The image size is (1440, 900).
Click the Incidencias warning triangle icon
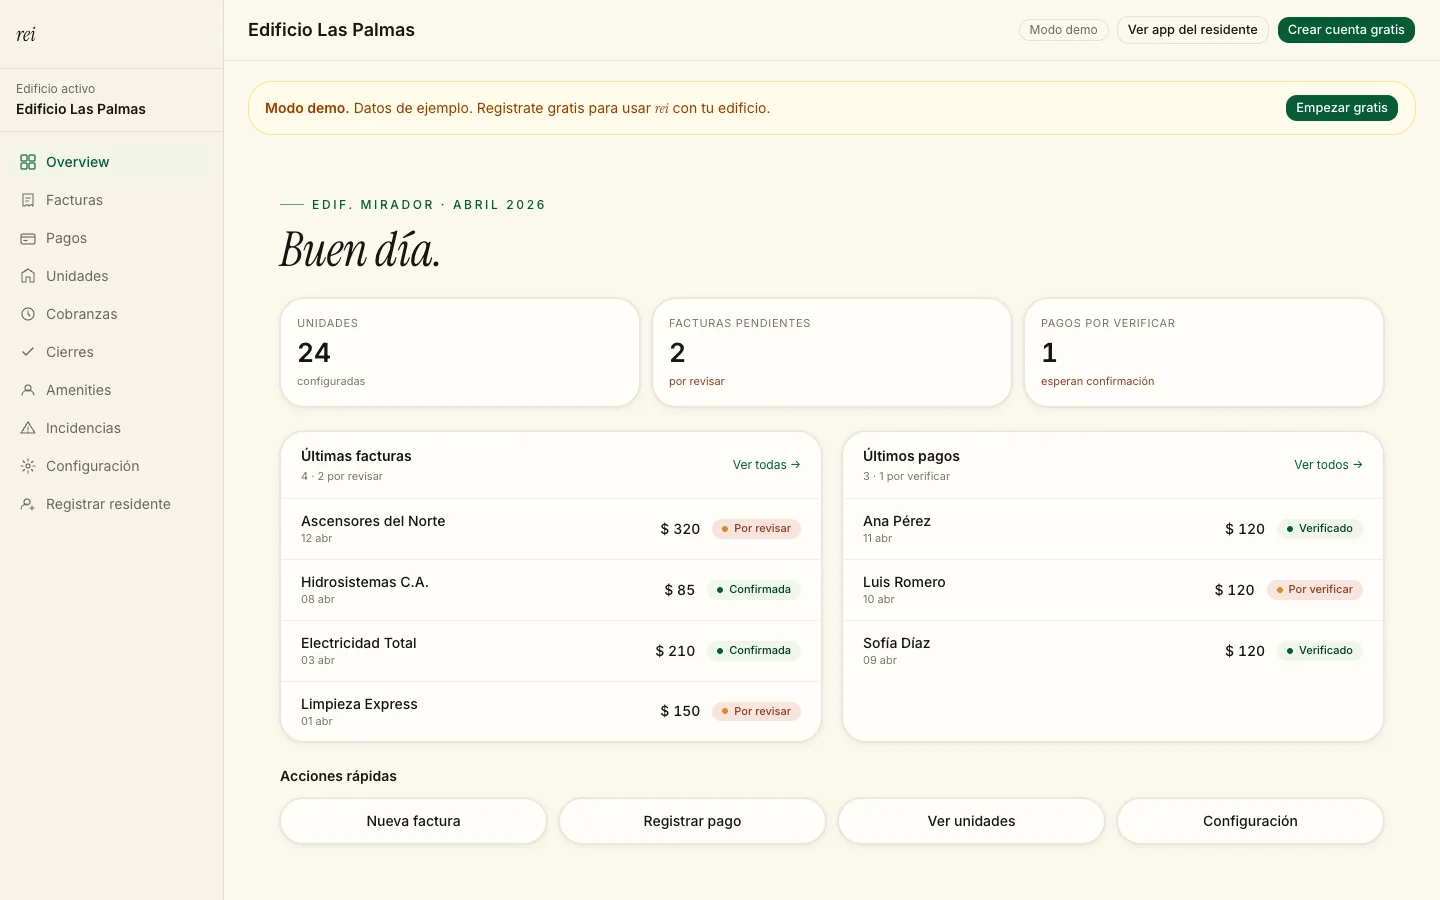[28, 428]
